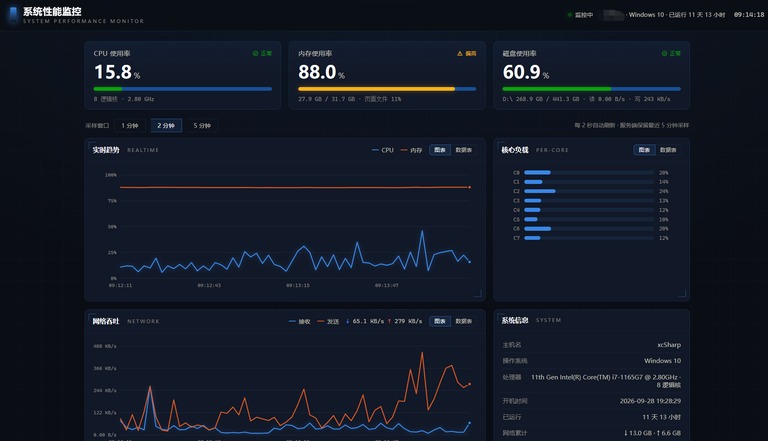Image resolution: width=768 pixels, height=441 pixels.
Task: Switch realtime trend panel to 数据表 view
Action: pos(463,150)
